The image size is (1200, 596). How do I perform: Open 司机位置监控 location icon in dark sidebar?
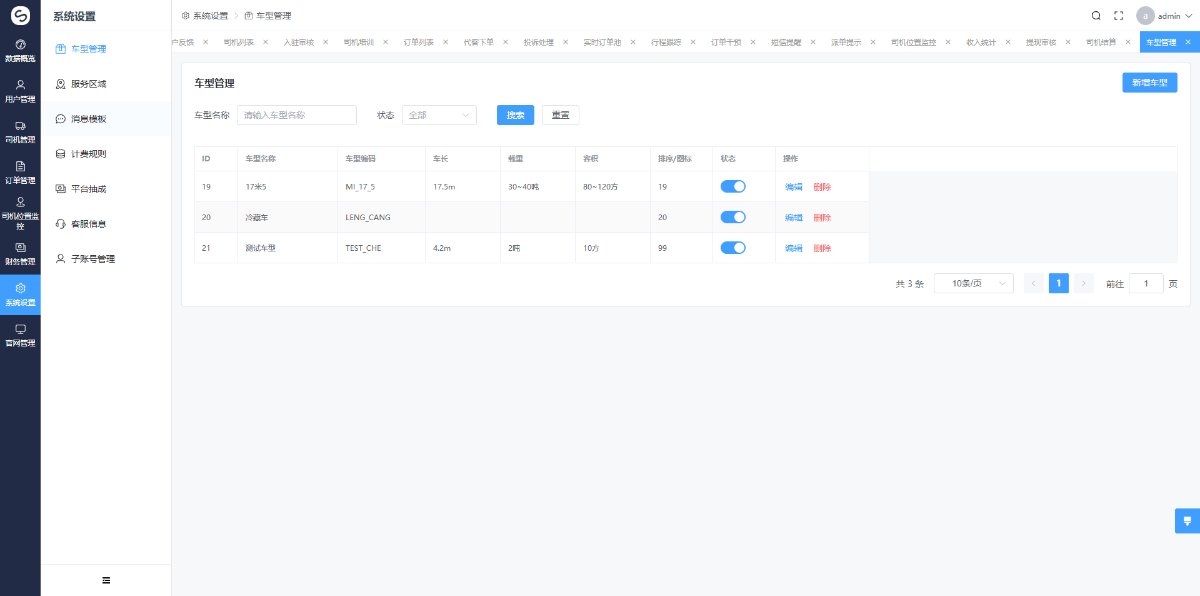tap(20, 202)
